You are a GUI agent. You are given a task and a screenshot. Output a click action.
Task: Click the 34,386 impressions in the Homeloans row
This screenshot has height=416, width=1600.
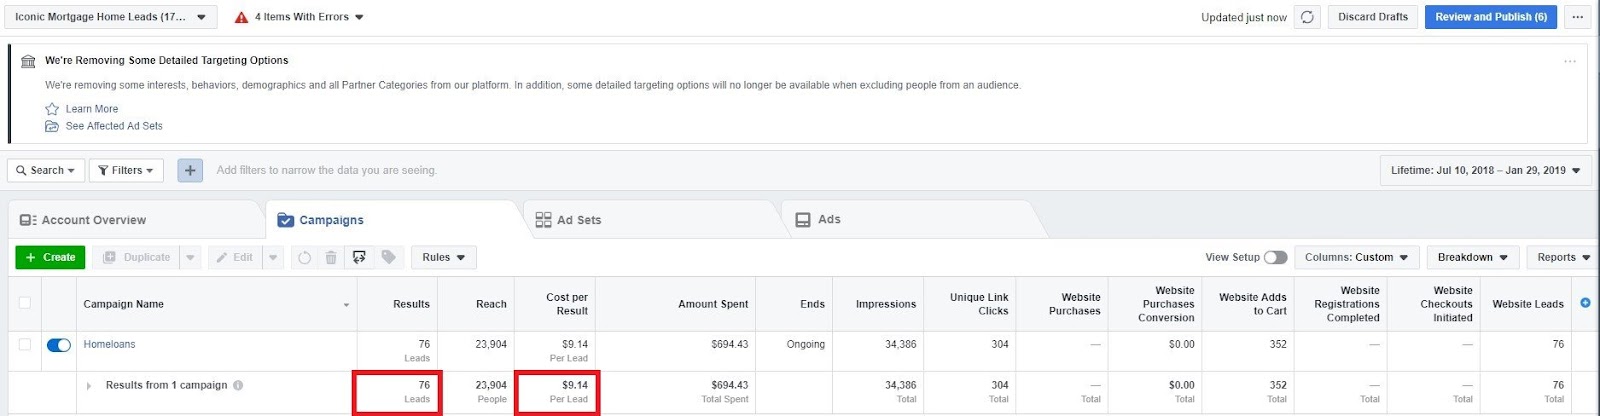pyautogui.click(x=900, y=344)
